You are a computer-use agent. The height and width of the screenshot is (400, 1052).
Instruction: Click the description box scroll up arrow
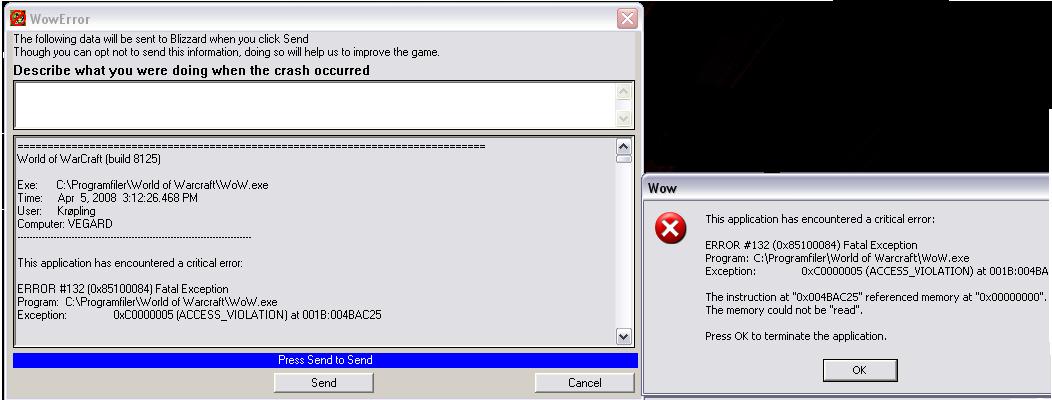(624, 92)
